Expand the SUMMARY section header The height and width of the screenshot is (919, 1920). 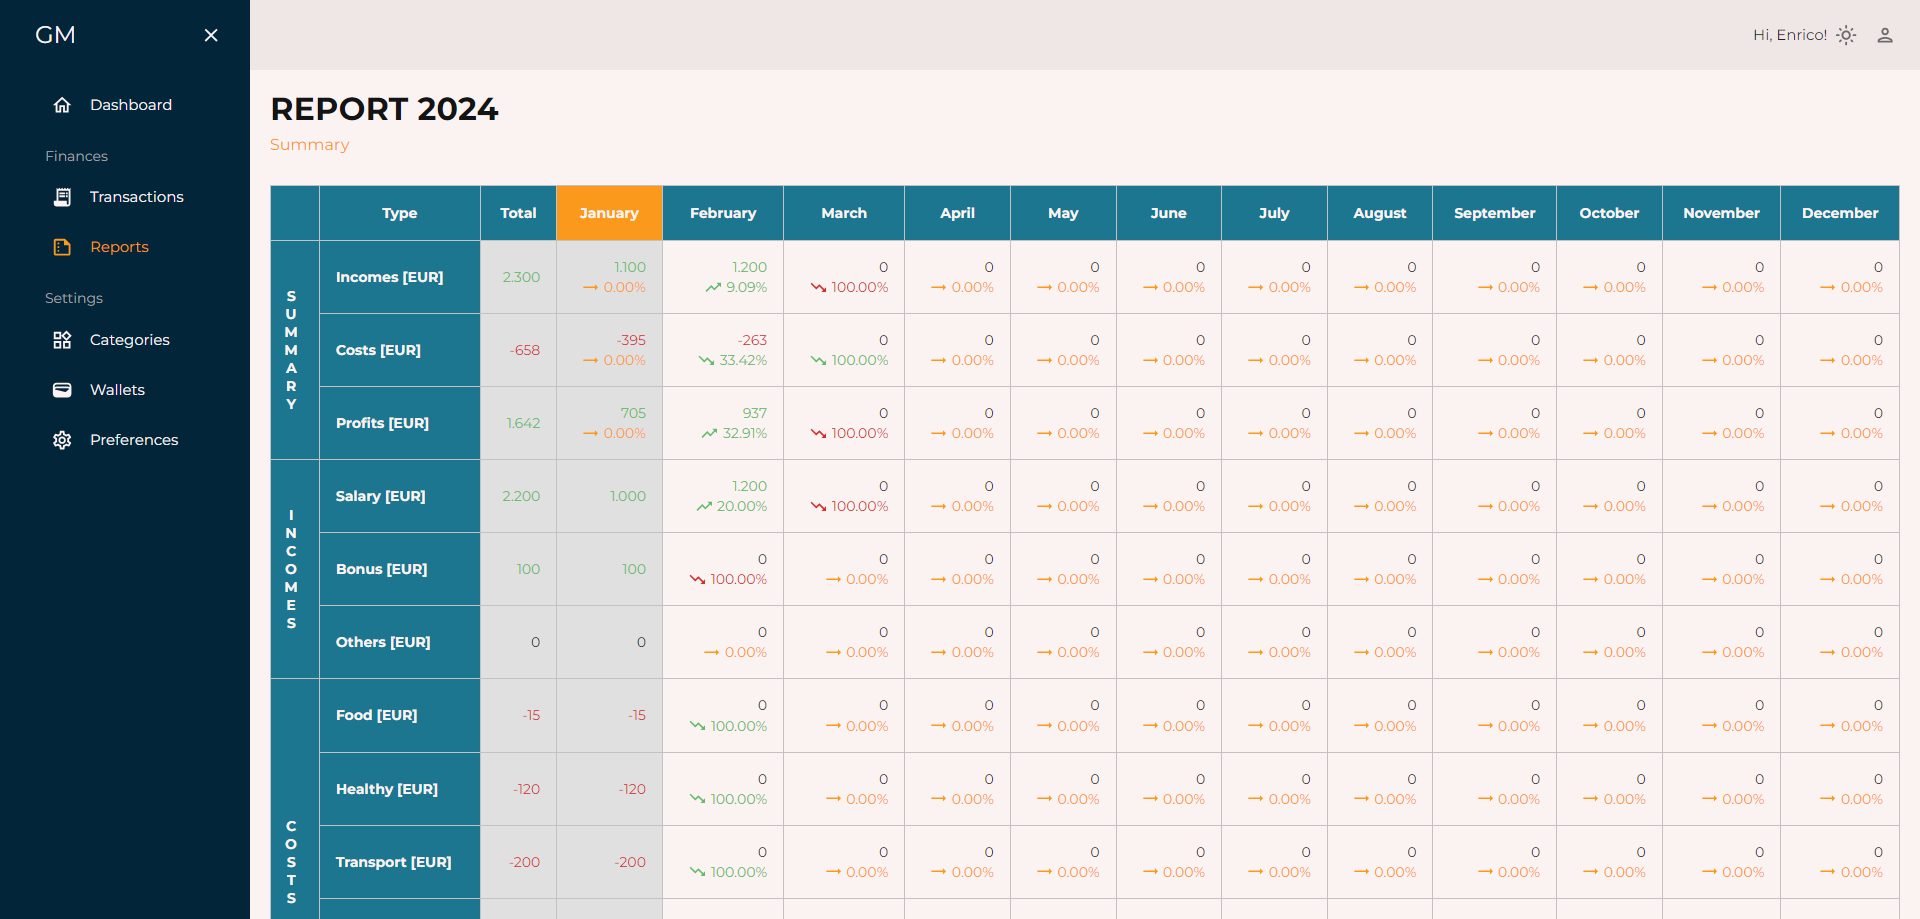tap(292, 350)
